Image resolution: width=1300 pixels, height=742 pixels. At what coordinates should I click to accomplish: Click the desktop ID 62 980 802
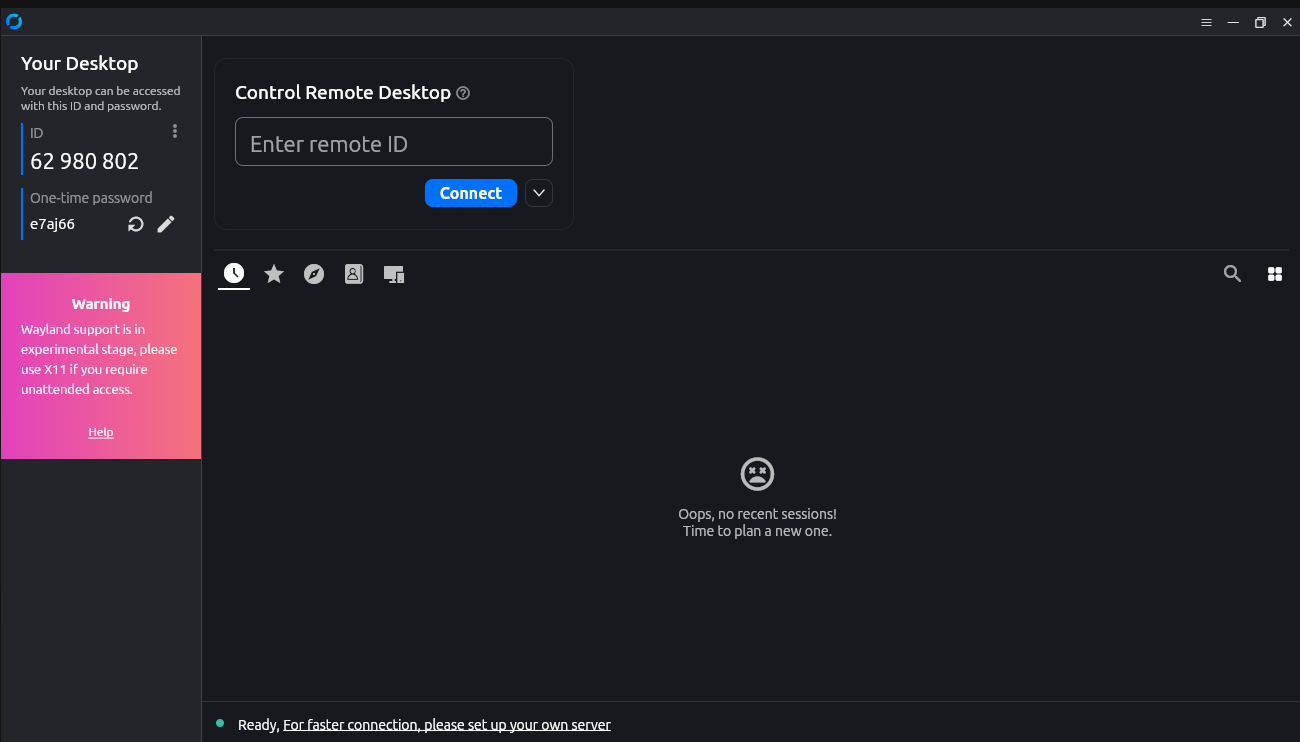pyautogui.click(x=85, y=161)
